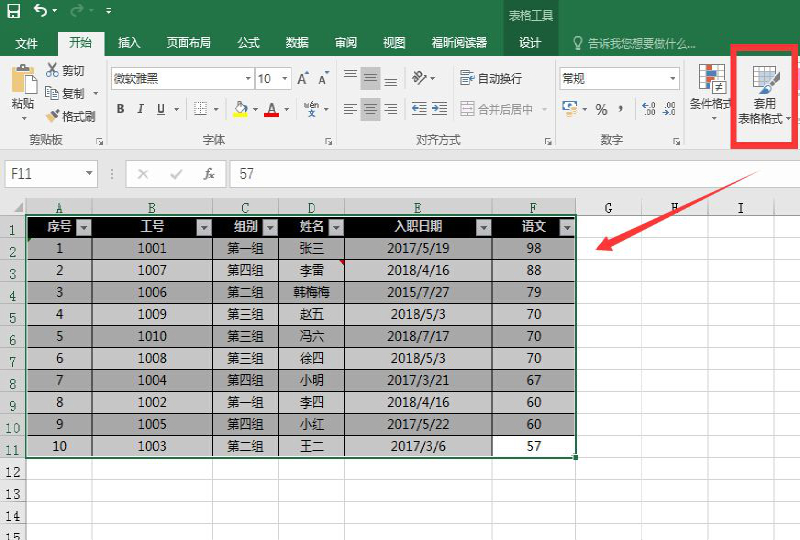
Task: Click the Paste (粘贴) button
Action: (22, 88)
